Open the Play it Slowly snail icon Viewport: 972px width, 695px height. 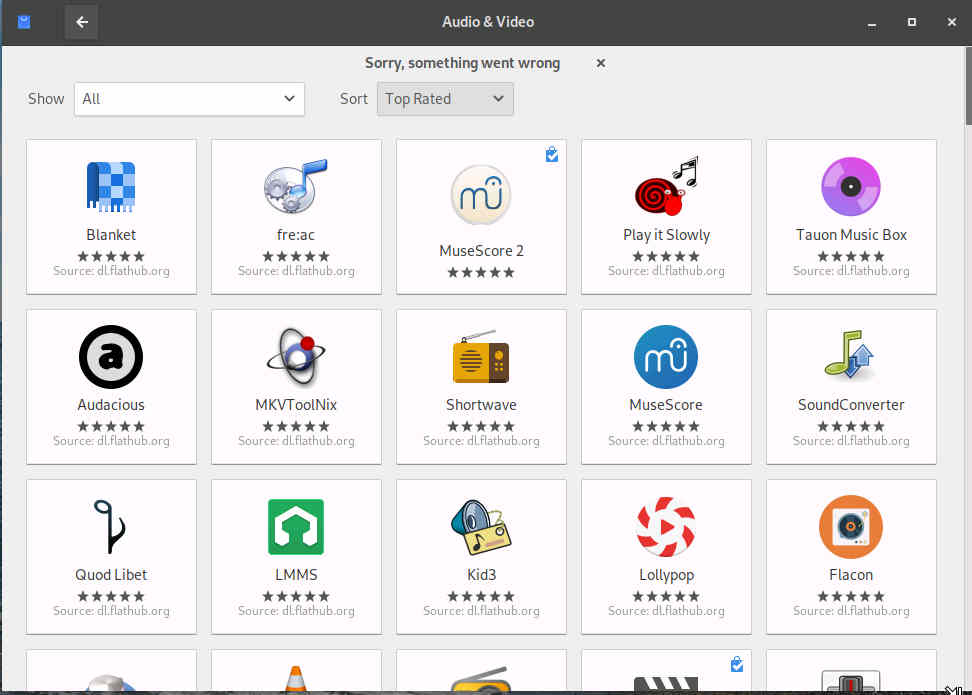[666, 187]
